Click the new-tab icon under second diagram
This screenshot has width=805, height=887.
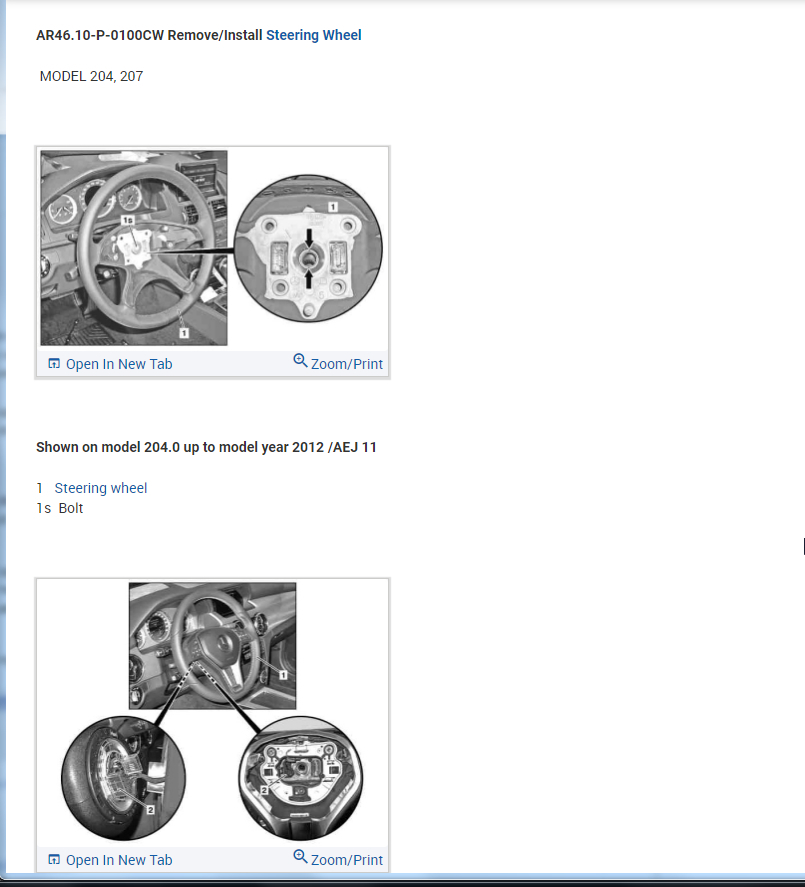54,860
